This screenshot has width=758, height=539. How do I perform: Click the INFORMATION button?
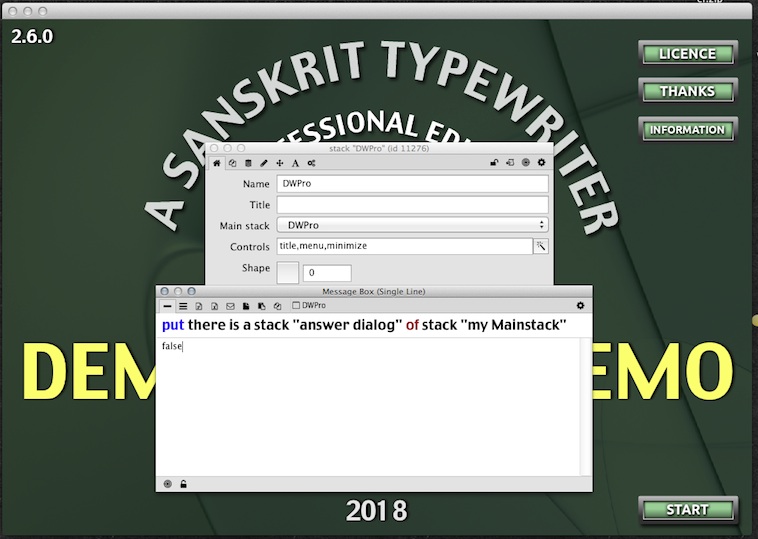pyautogui.click(x=687, y=130)
